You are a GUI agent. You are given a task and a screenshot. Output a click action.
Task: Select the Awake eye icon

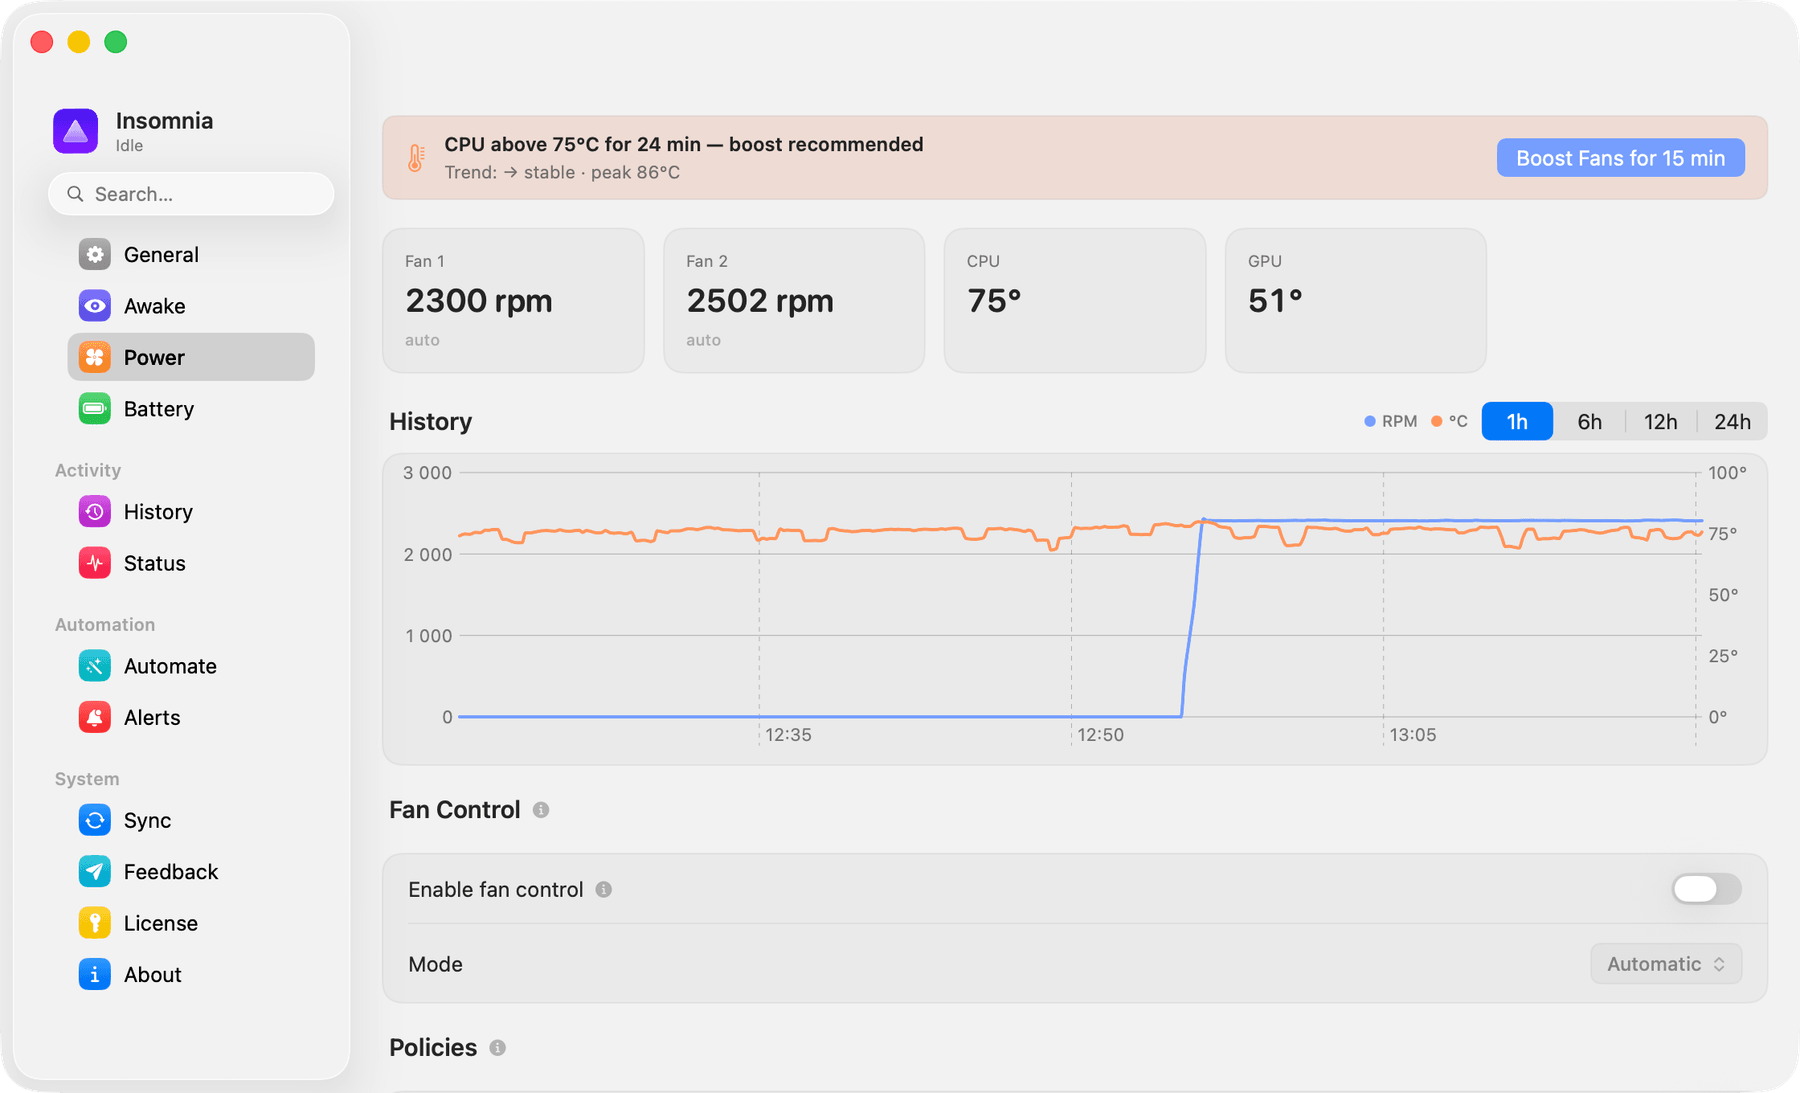95,306
